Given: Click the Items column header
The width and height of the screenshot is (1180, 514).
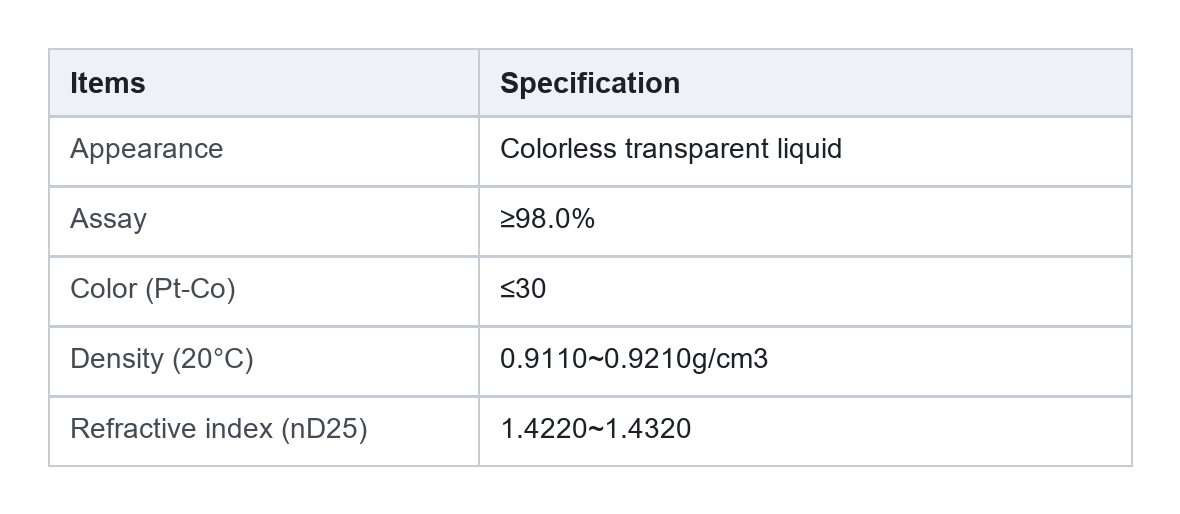Looking at the screenshot, I should point(108,83).
